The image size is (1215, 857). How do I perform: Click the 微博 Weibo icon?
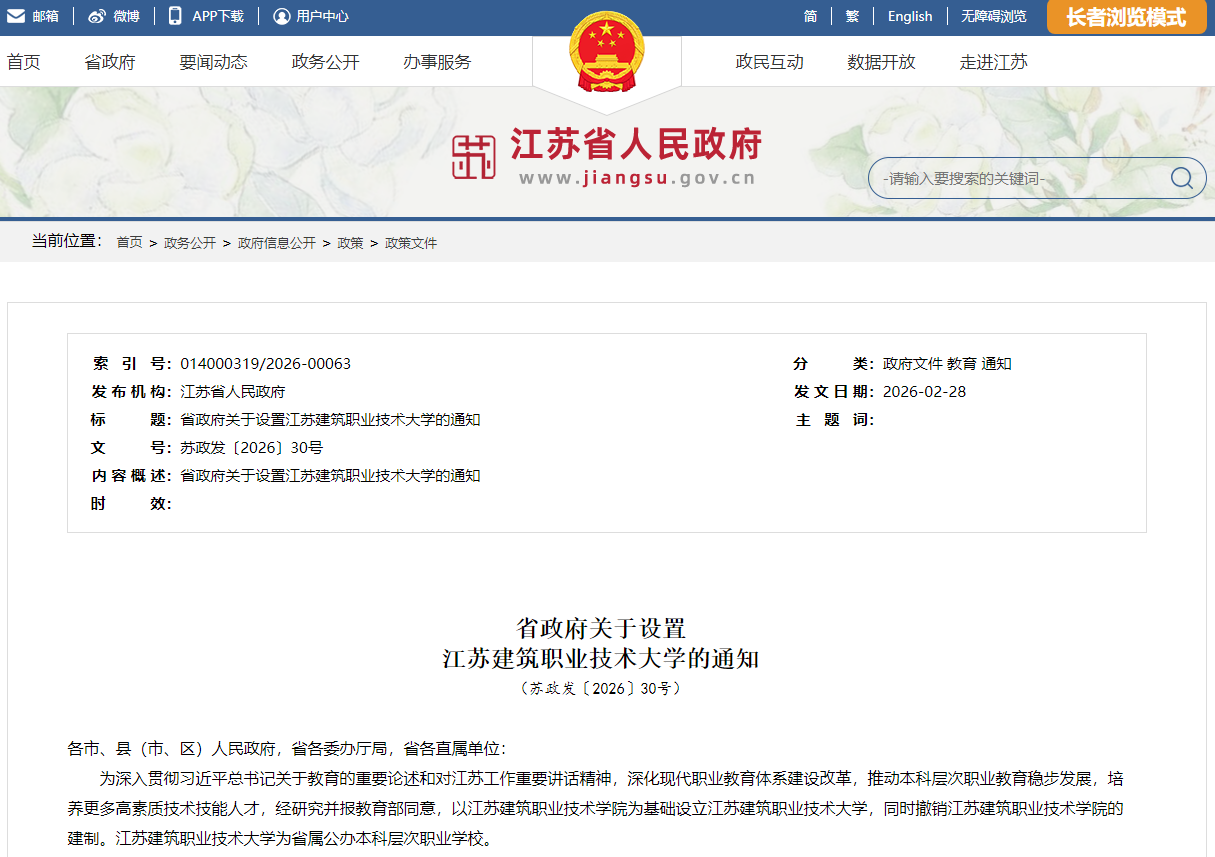[x=94, y=15]
